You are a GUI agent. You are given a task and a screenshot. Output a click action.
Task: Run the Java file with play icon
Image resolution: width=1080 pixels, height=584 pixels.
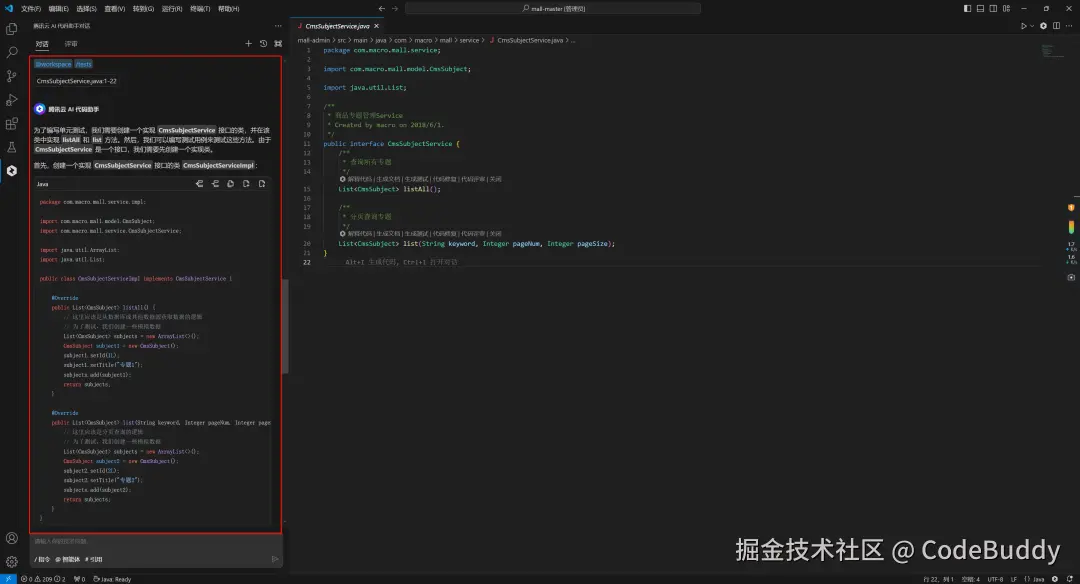pyautogui.click(x=1024, y=26)
